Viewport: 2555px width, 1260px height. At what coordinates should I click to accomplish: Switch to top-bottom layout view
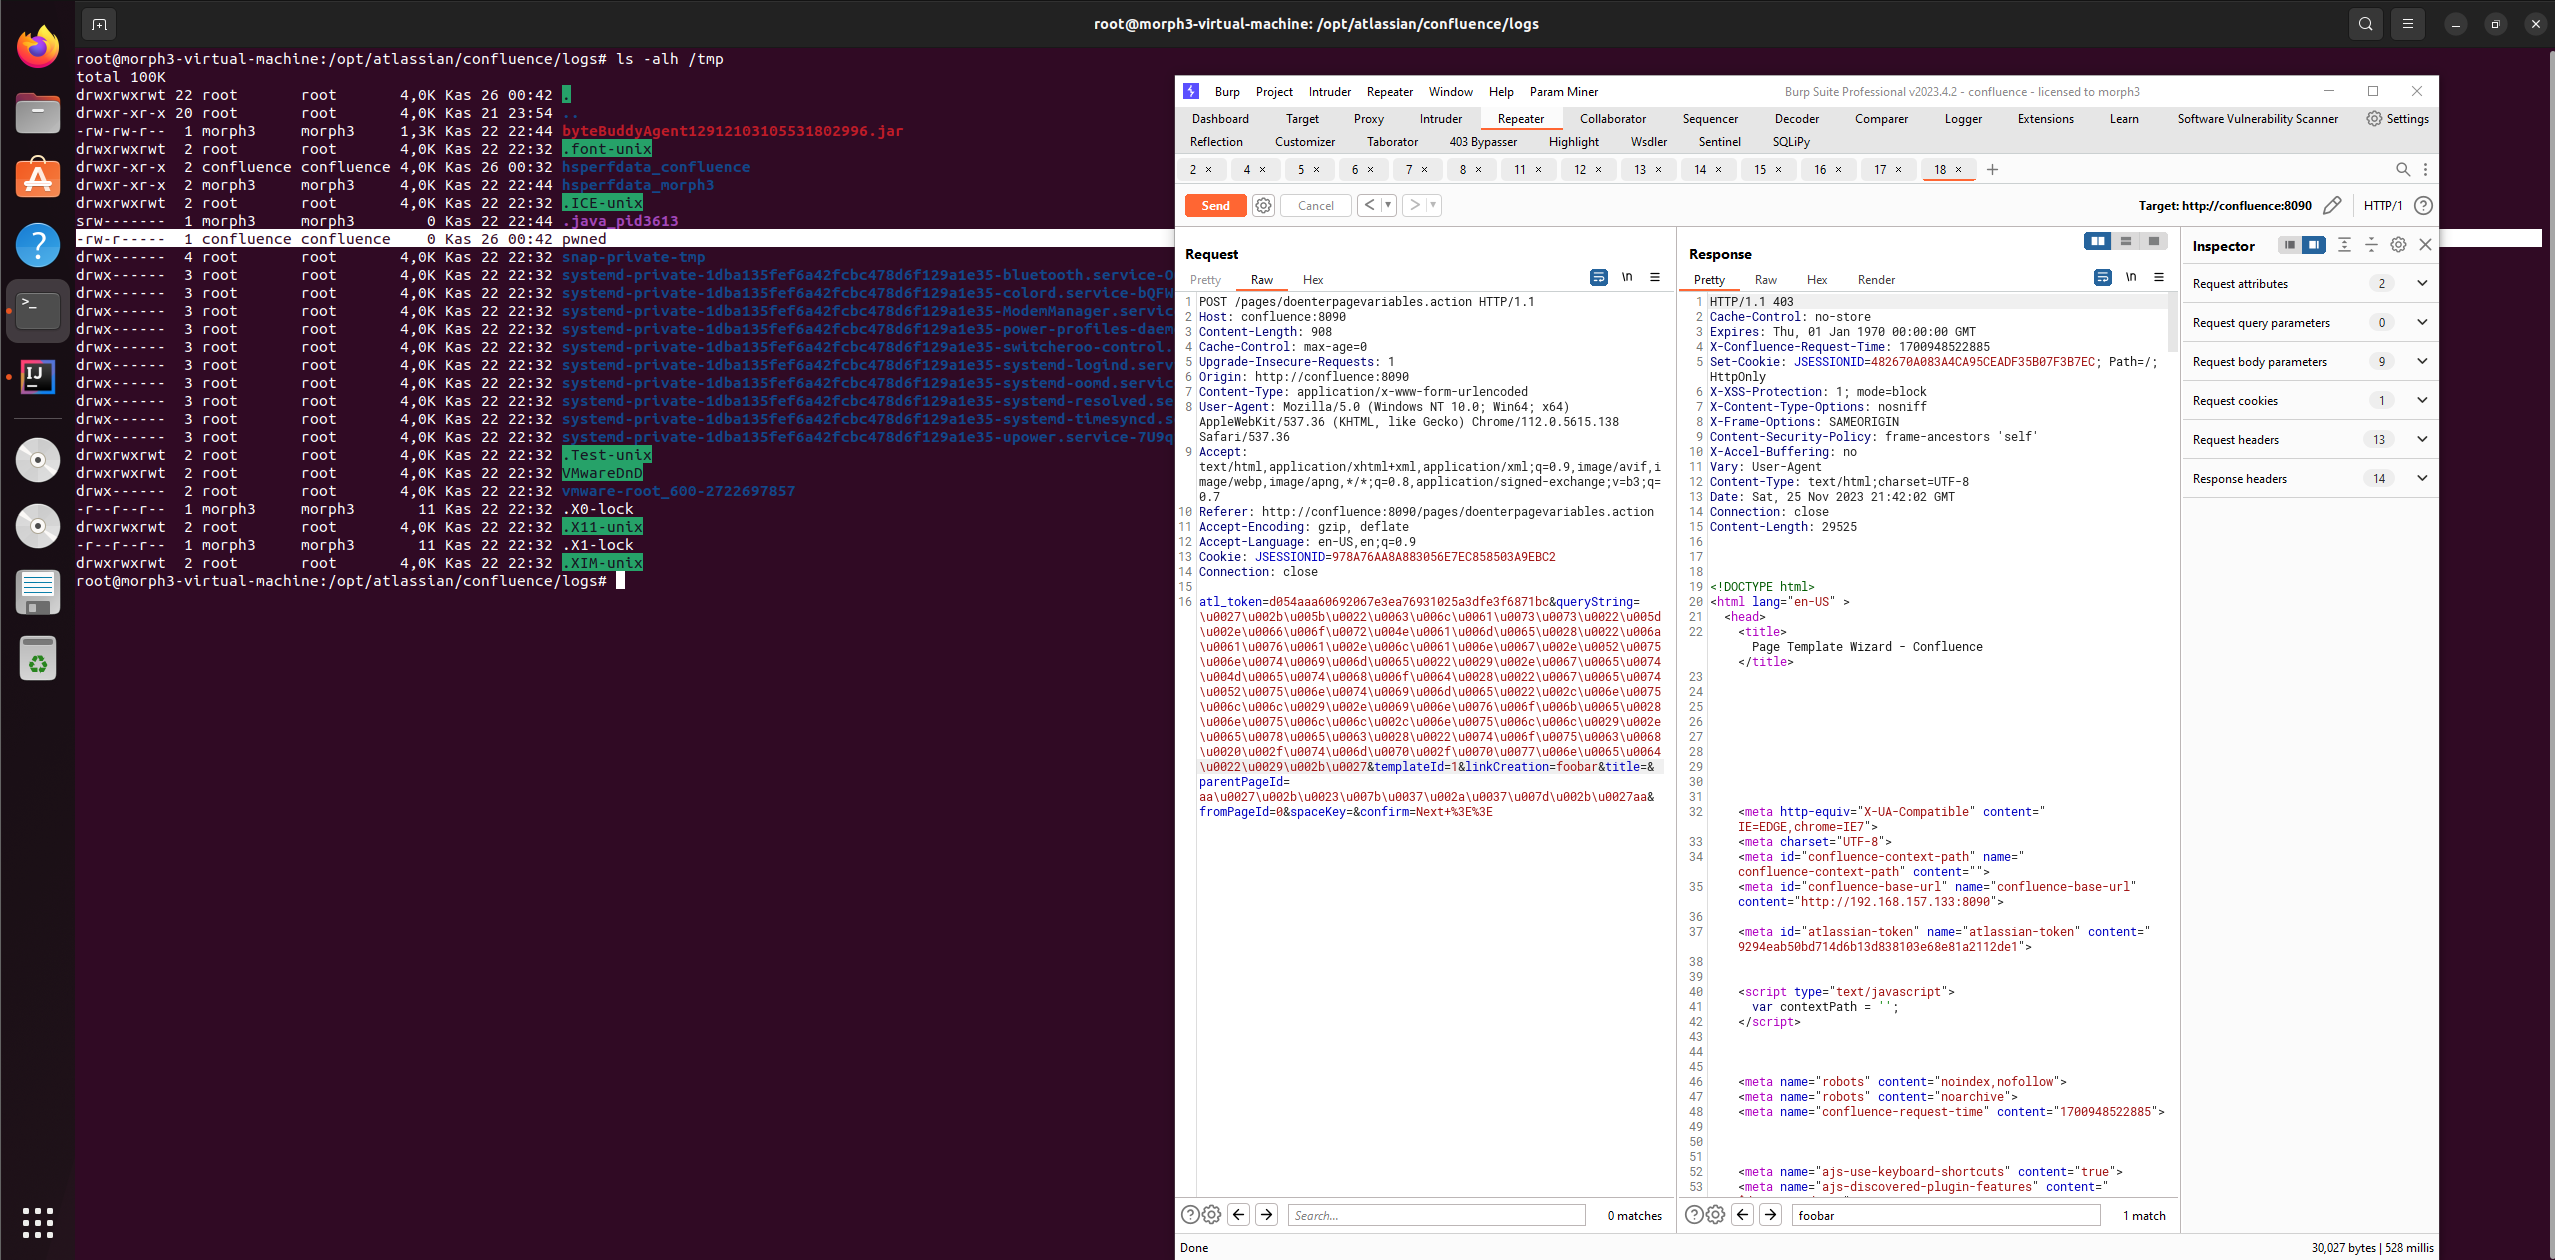tap(2126, 241)
